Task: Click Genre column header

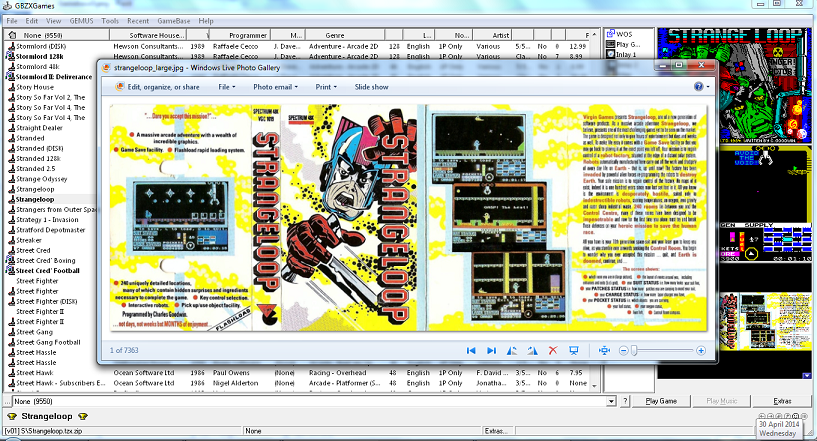Action: (345, 35)
